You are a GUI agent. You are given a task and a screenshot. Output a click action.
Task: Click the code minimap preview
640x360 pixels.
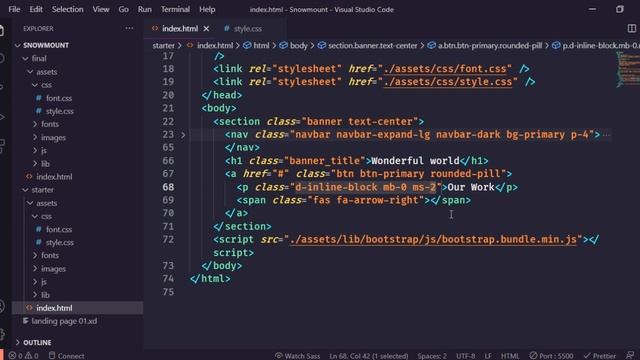point(628,69)
